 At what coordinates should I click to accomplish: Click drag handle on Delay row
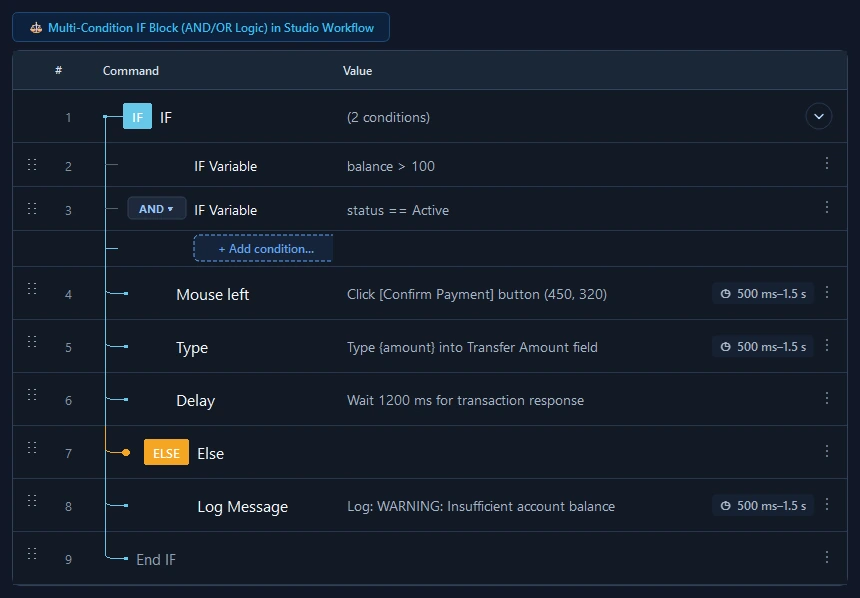pyautogui.click(x=32, y=394)
